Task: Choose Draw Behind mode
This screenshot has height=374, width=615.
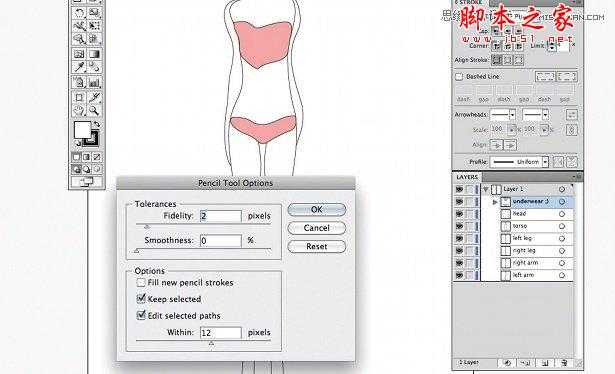Action: point(87,169)
